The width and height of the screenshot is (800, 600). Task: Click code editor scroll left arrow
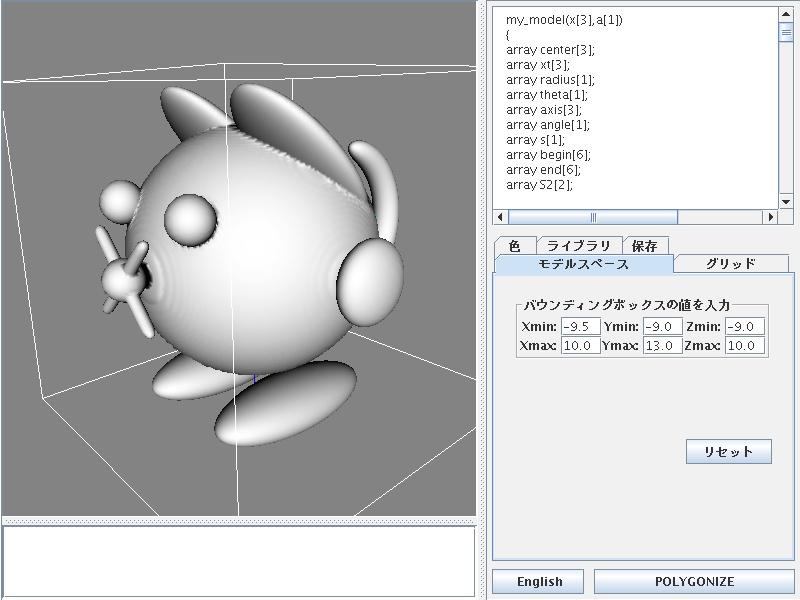click(x=501, y=217)
